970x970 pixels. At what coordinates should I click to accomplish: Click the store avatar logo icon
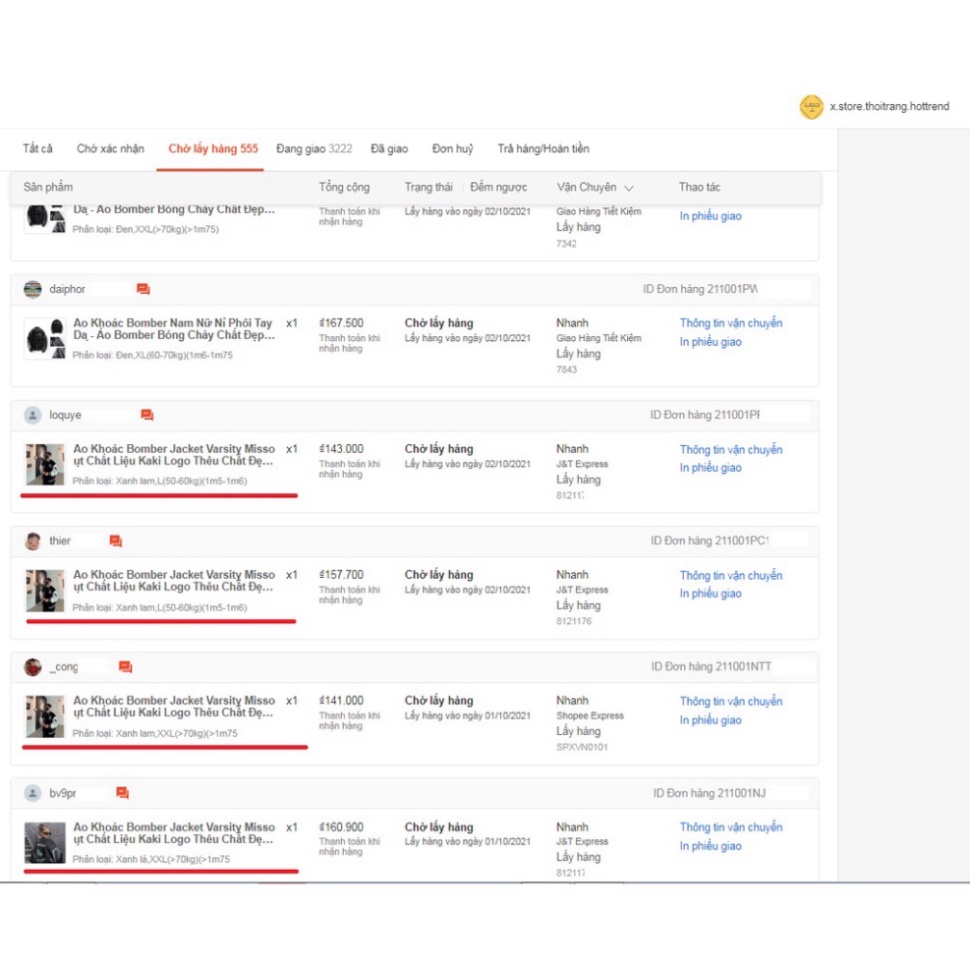pyautogui.click(x=811, y=106)
